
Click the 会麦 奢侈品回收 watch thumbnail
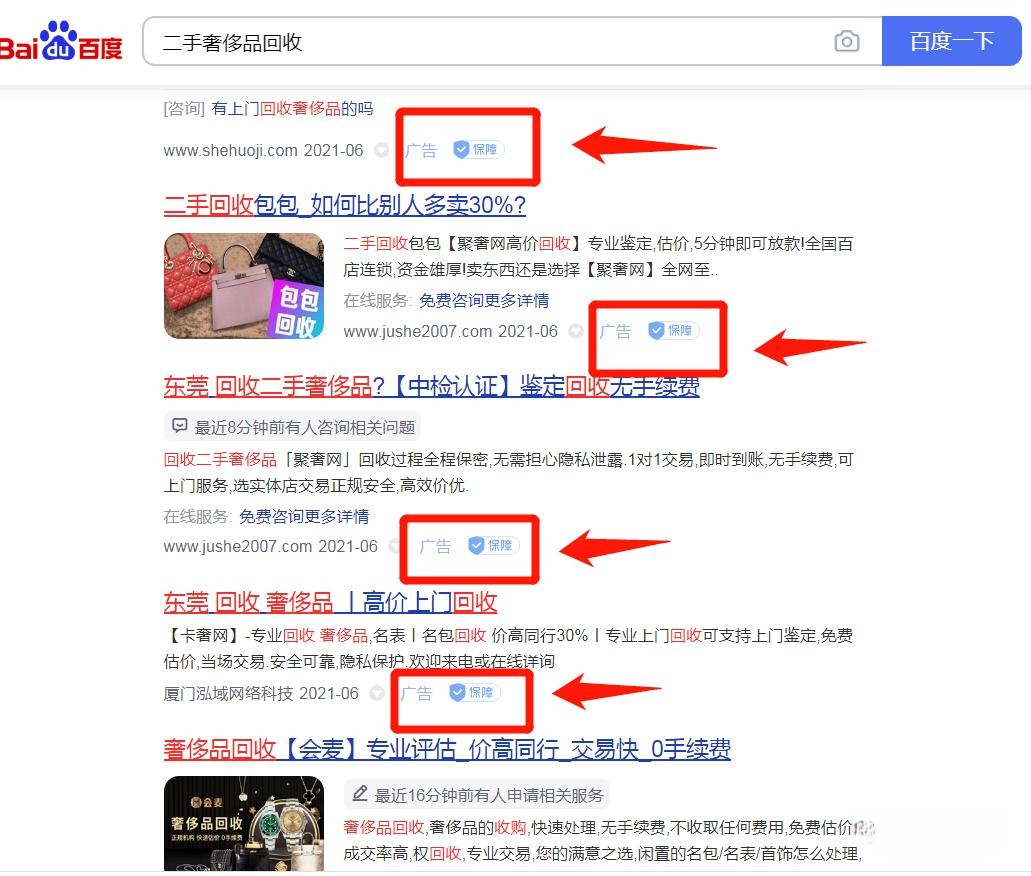(244, 823)
